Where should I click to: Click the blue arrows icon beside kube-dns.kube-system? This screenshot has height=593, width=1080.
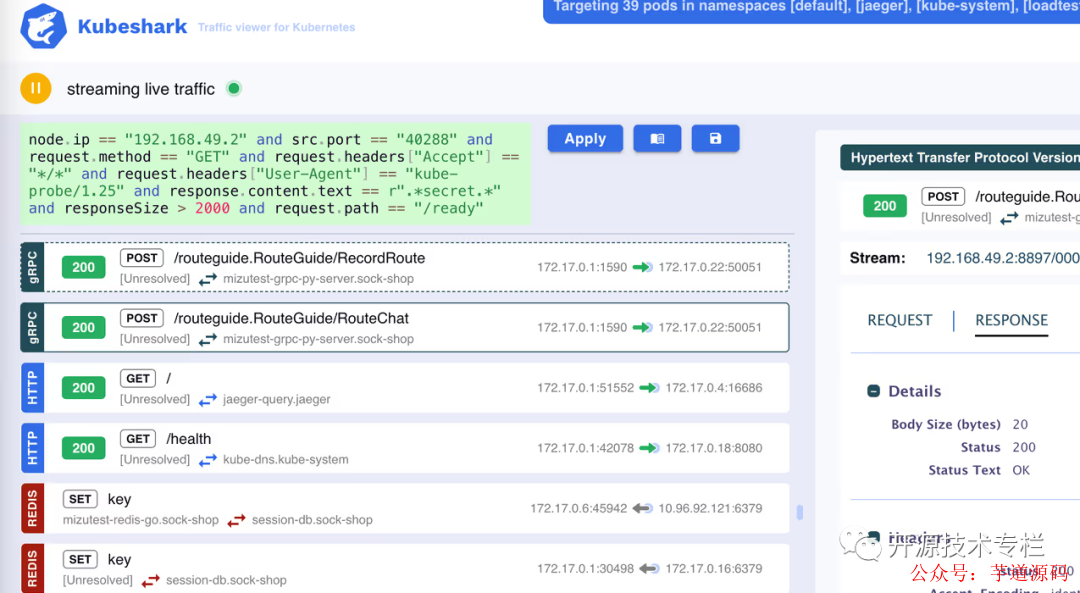[x=207, y=461]
